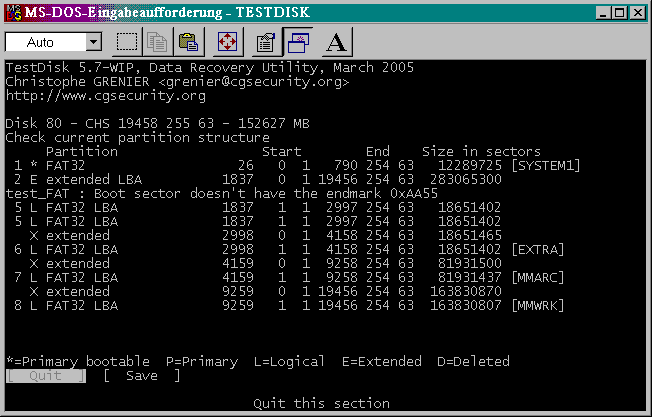652x417 pixels.
Task: Click the 'Check current partition structure' line
Action: click(137, 138)
